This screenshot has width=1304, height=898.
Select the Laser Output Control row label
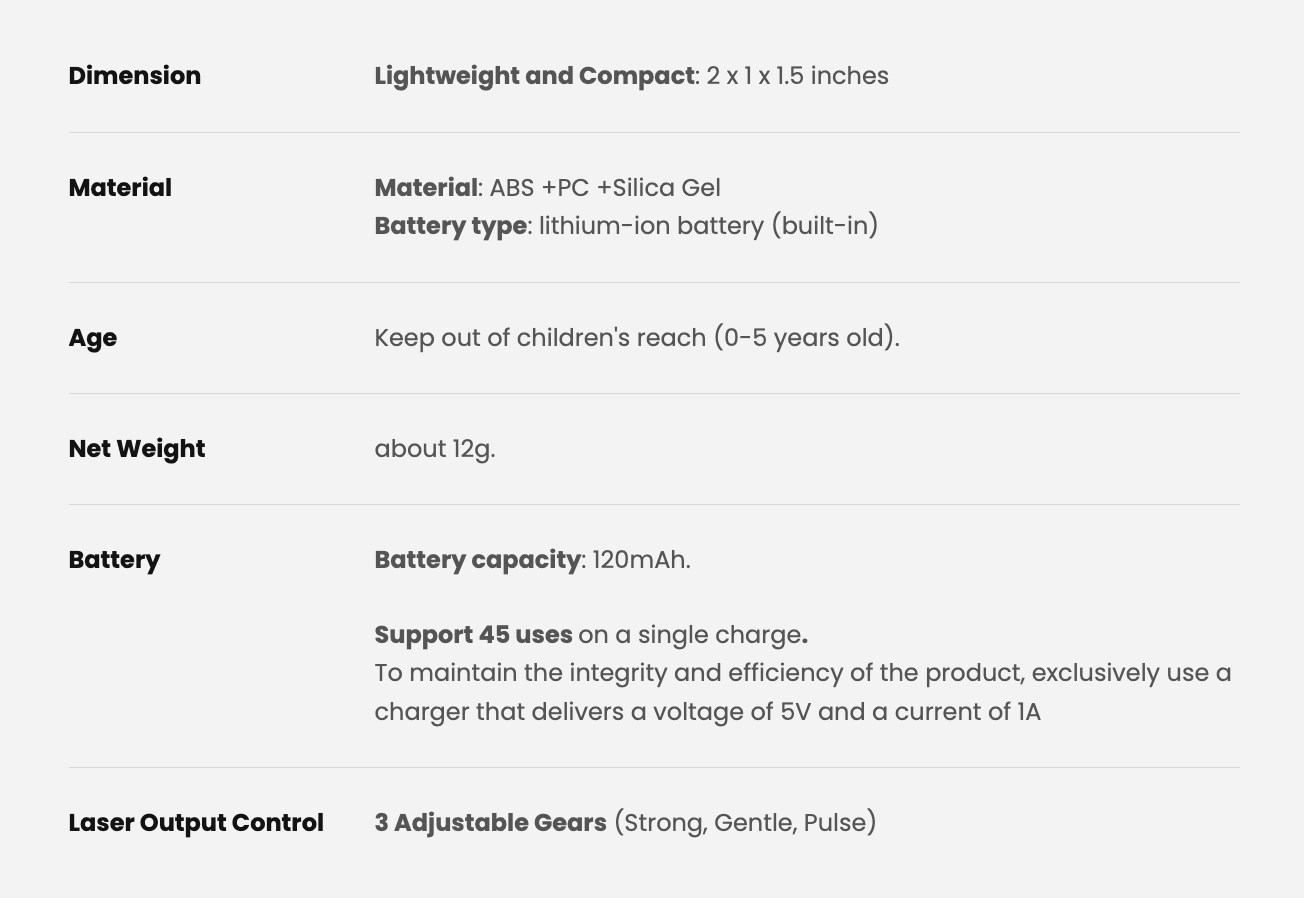point(196,823)
